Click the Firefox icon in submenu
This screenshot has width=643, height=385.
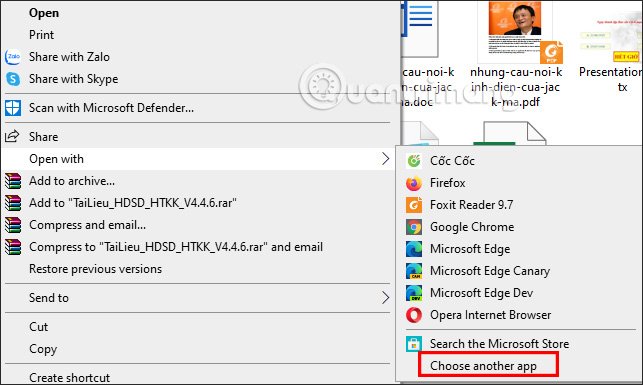point(414,183)
